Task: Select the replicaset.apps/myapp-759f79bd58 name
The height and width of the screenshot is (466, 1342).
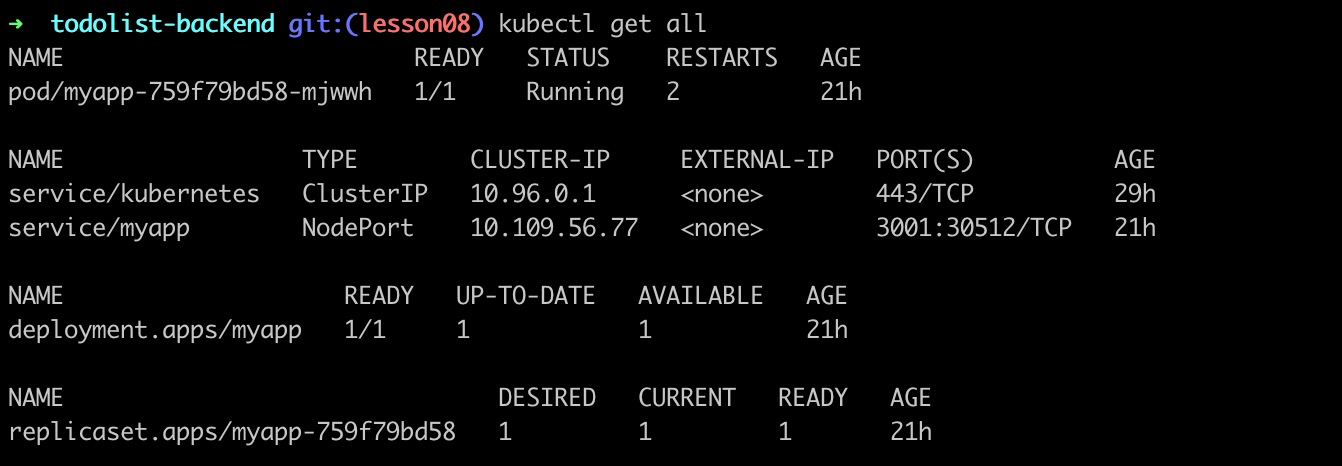Action: pyautogui.click(x=232, y=432)
